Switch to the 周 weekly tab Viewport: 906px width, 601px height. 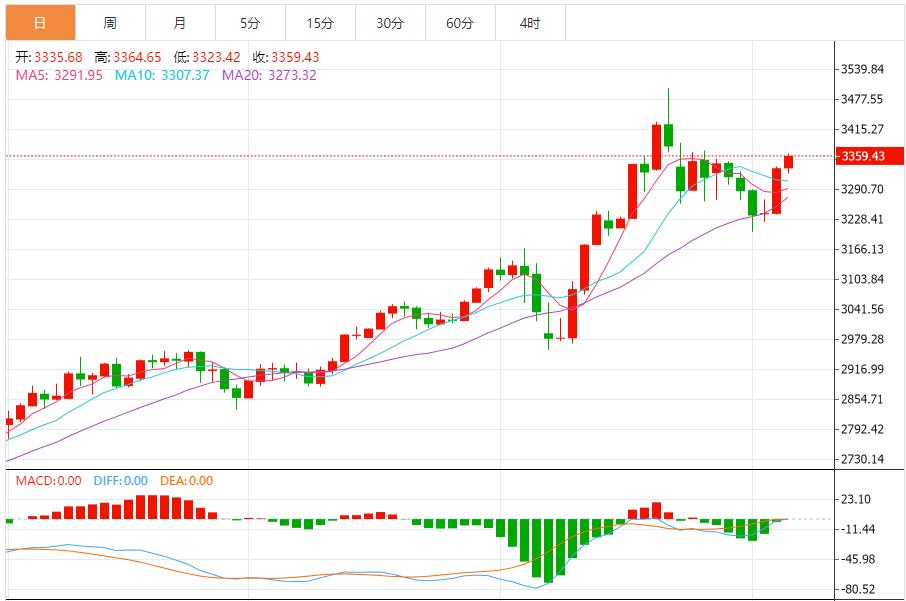110,22
